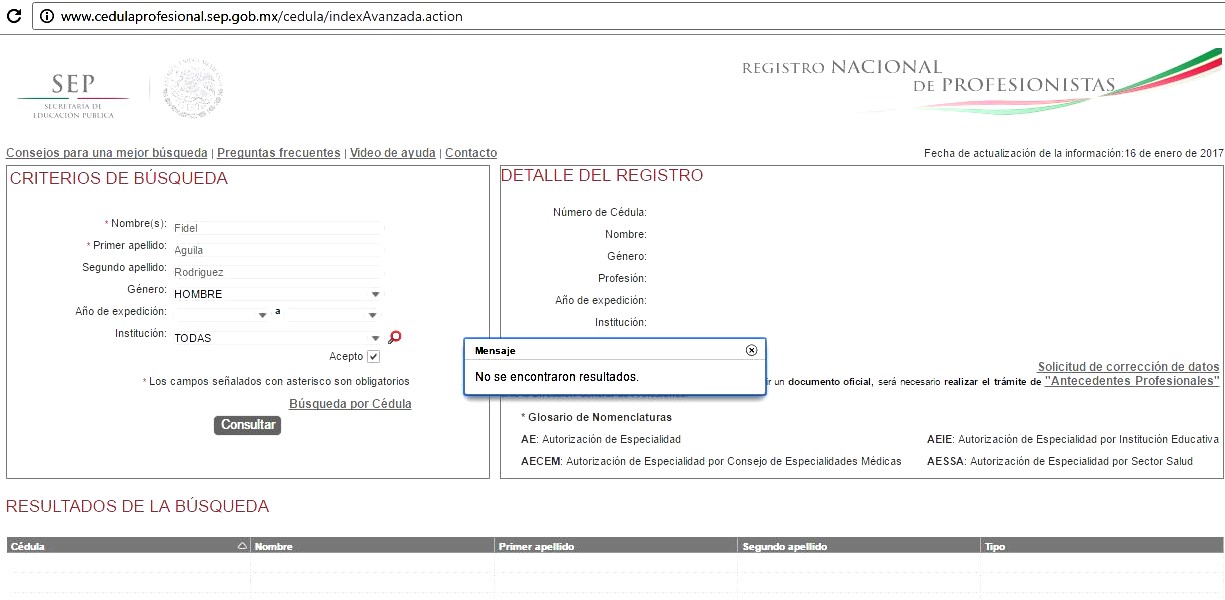This screenshot has width=1225, height=600.
Task: Click the Segundo apellido text field
Action: (277, 272)
